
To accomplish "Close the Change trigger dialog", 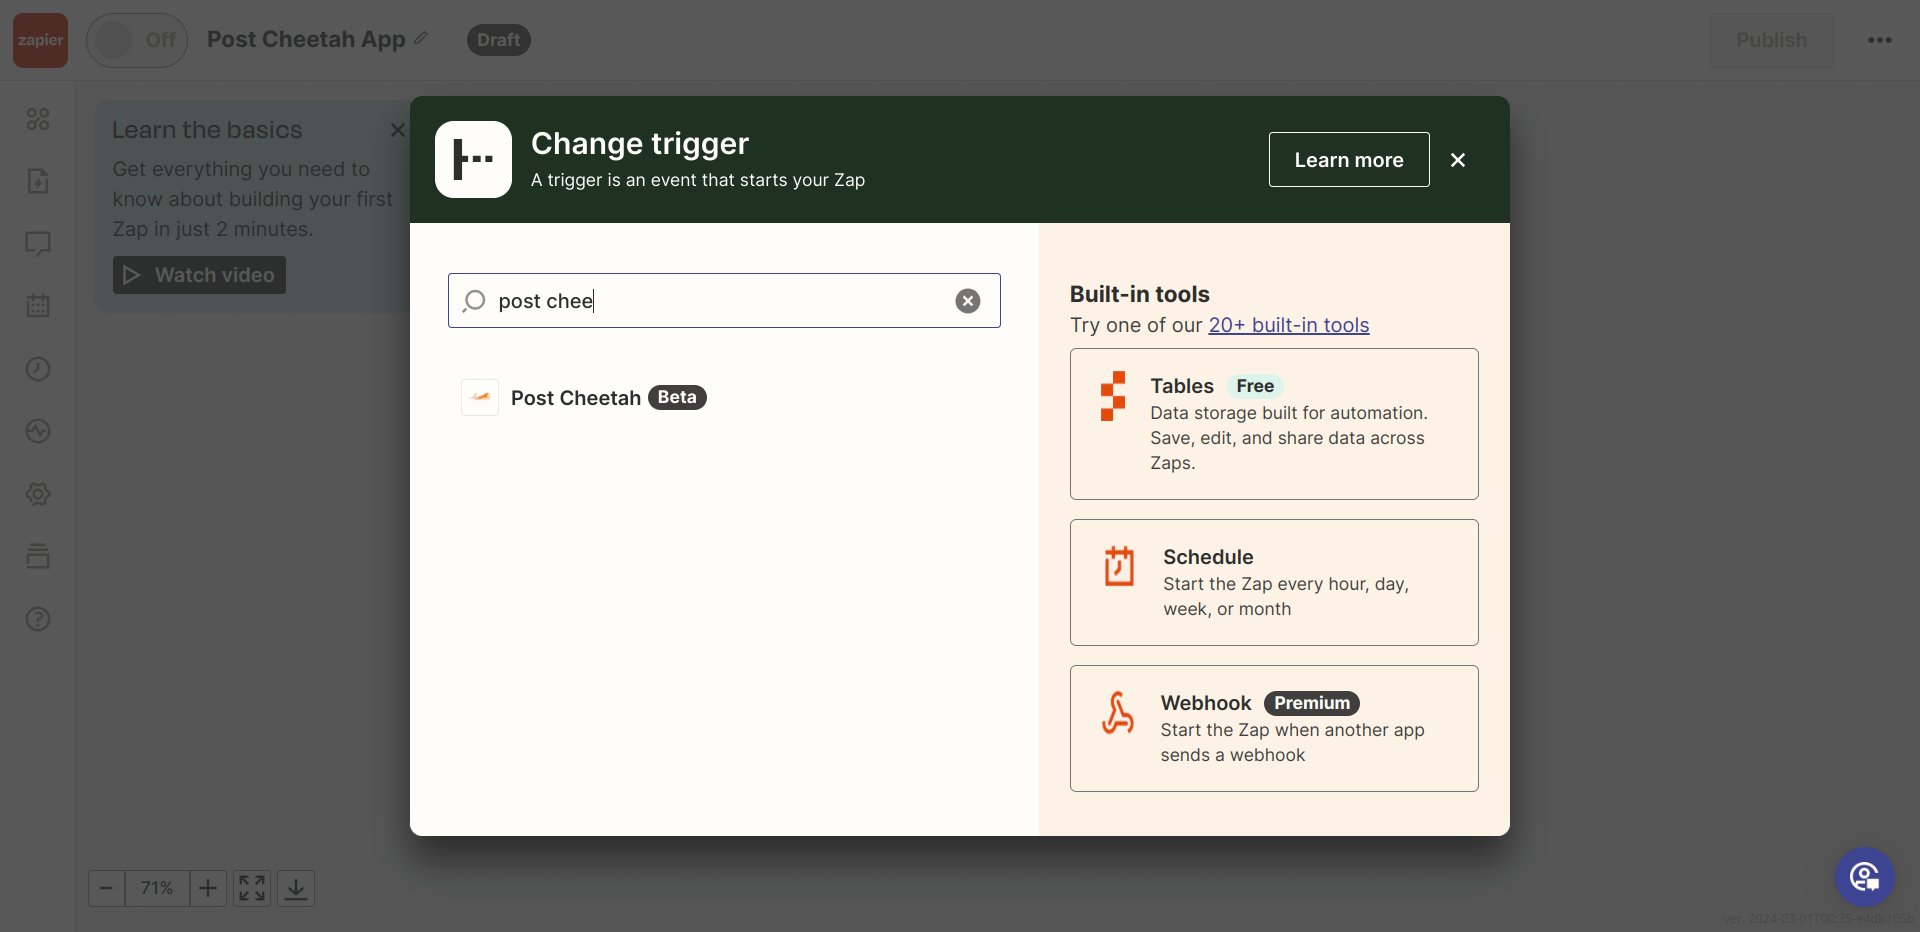I will click(1458, 160).
